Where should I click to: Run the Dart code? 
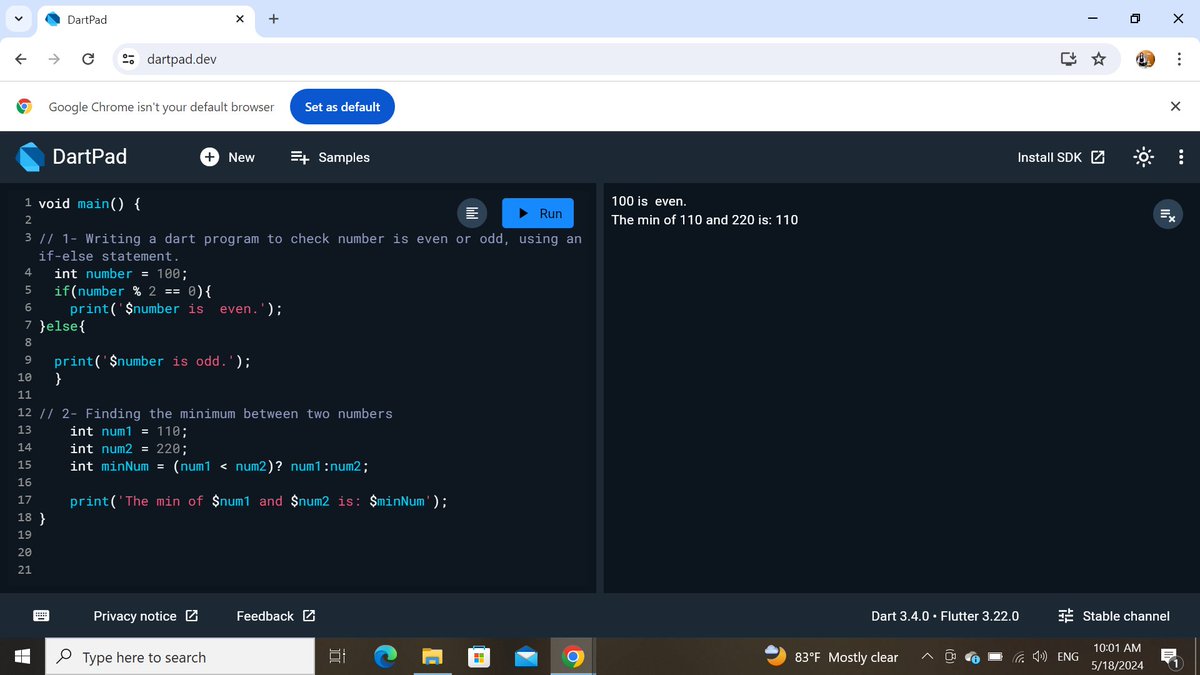click(x=538, y=213)
